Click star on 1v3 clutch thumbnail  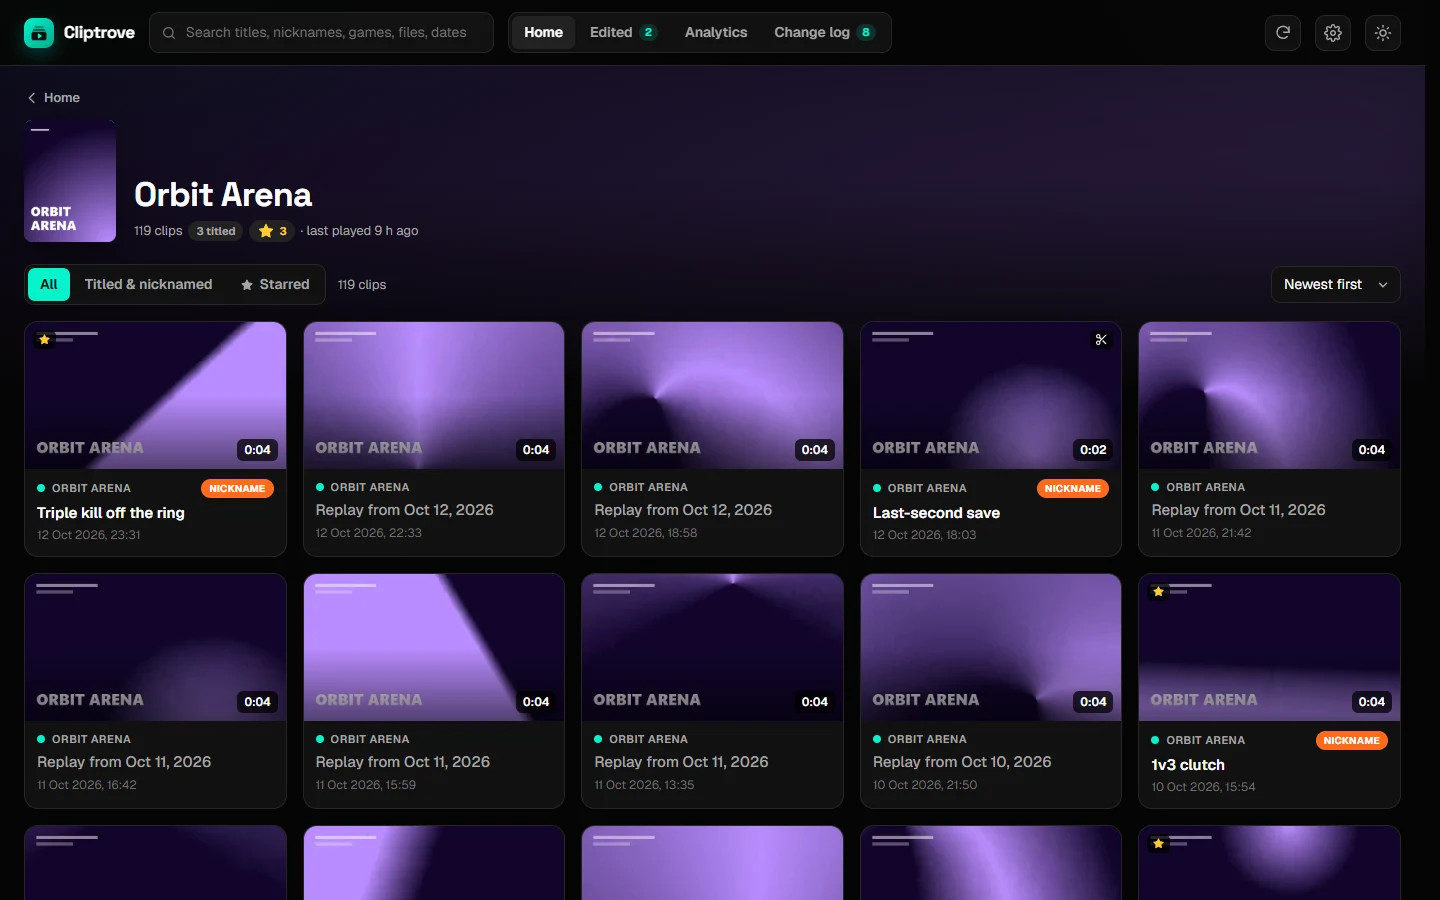(1158, 592)
